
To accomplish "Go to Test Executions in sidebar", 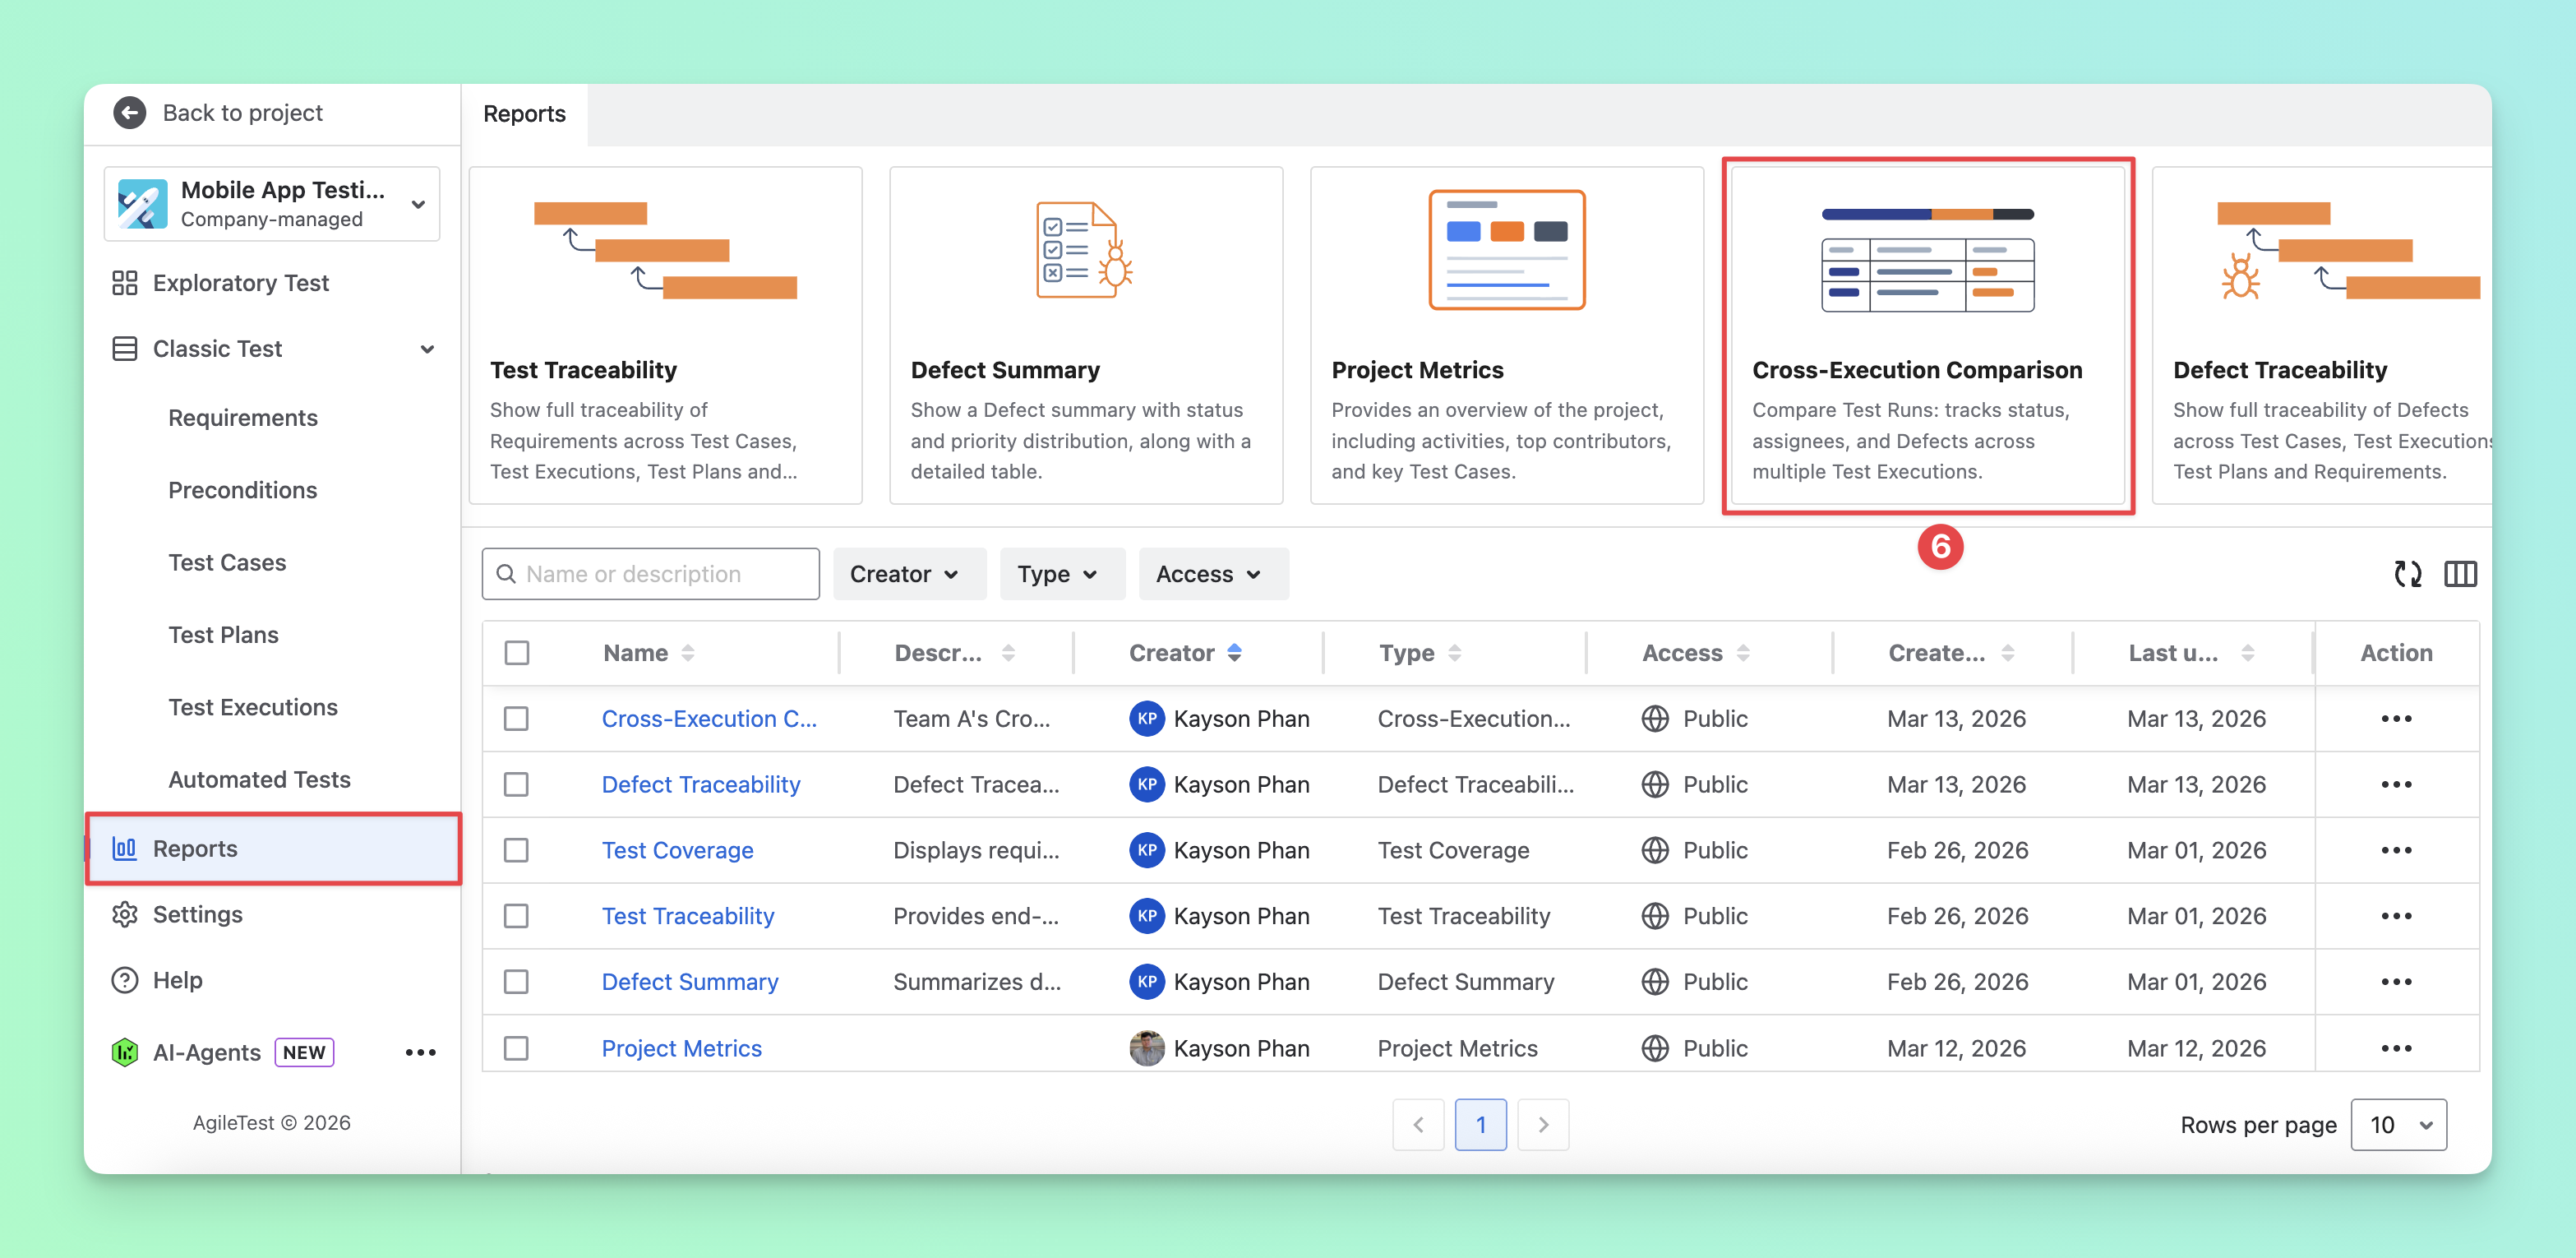I will point(253,707).
